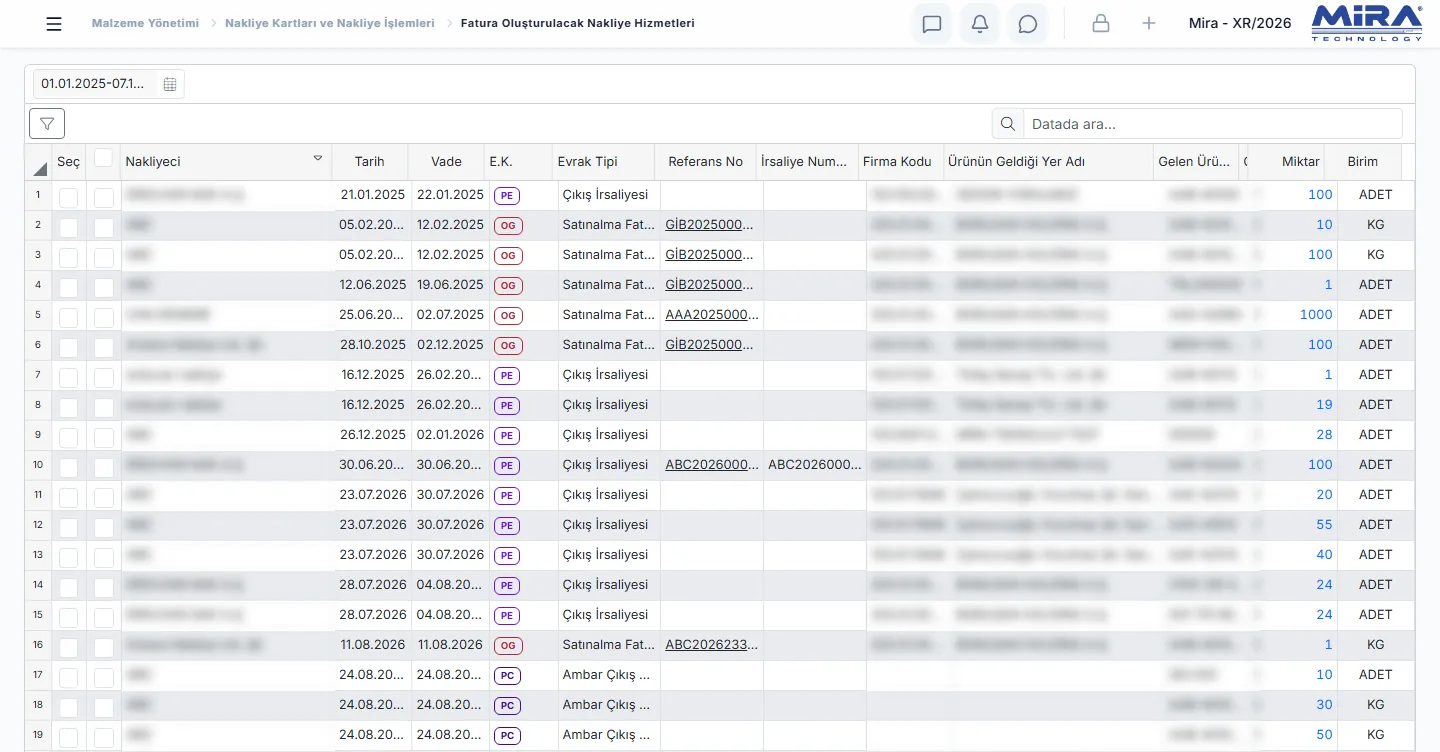Click the blue quantity 1000
This screenshot has width=1440, height=752.
pyautogui.click(x=1316, y=315)
